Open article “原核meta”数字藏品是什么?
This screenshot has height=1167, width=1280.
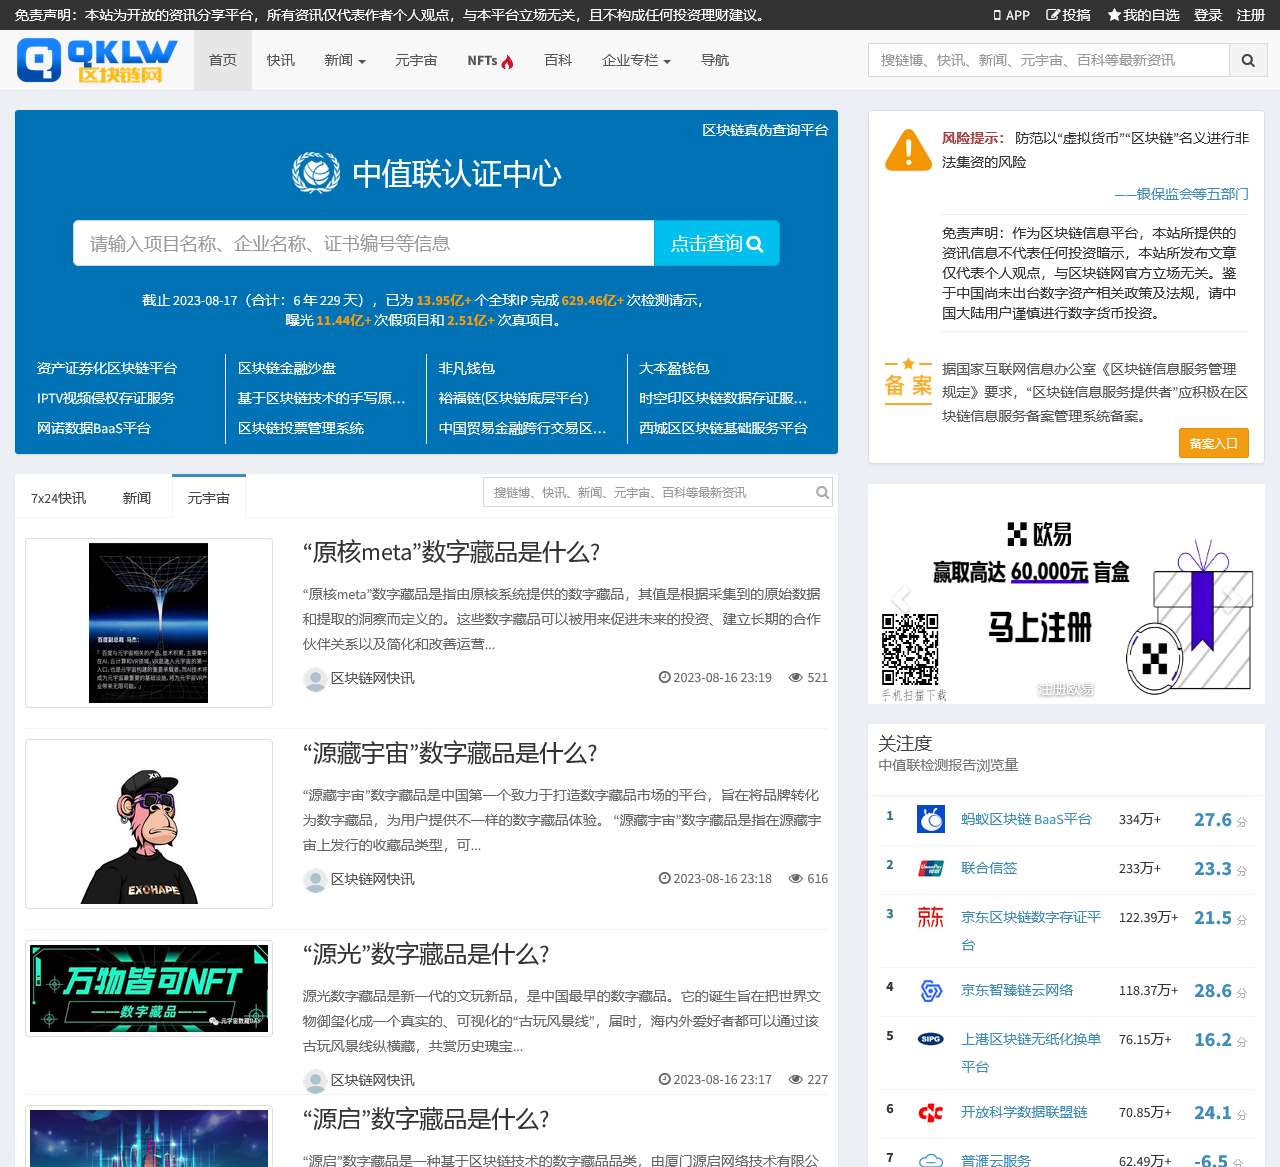pos(451,552)
